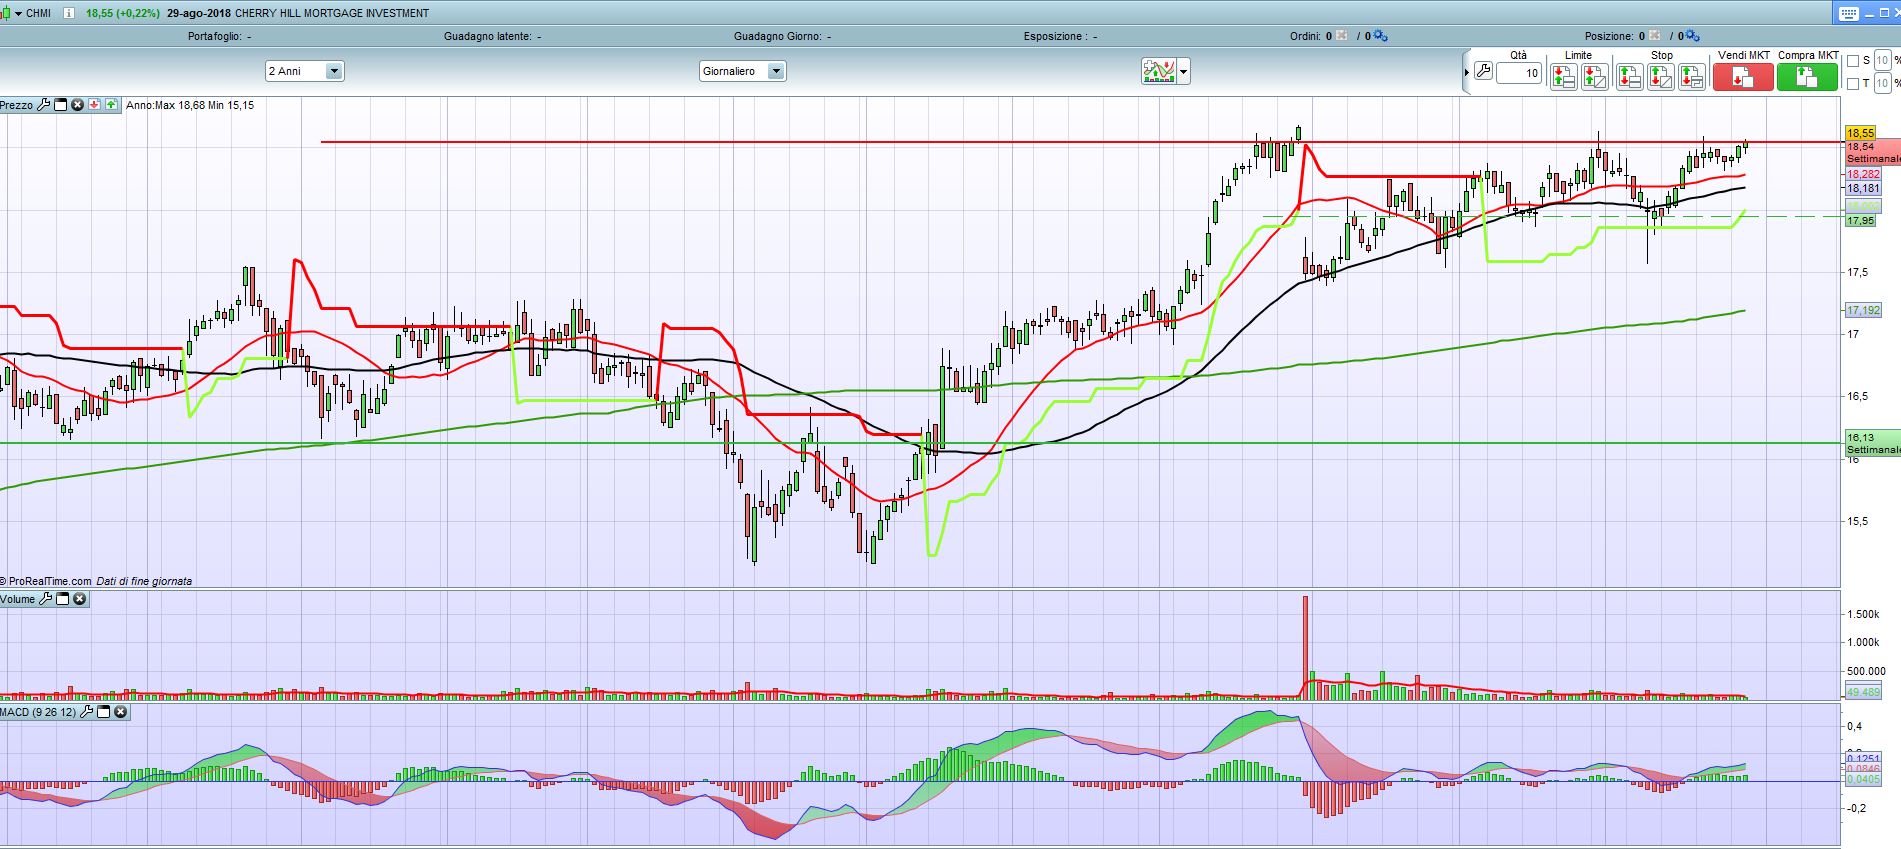Select the 18,282 moving average value label
The height and width of the screenshot is (849, 1901).
pos(1863,174)
